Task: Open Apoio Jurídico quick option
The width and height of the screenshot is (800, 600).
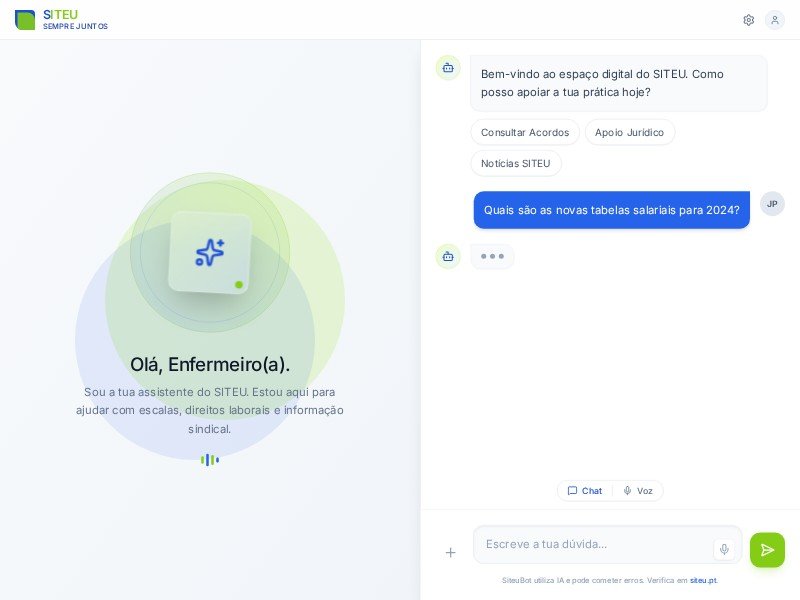Action: point(630,132)
